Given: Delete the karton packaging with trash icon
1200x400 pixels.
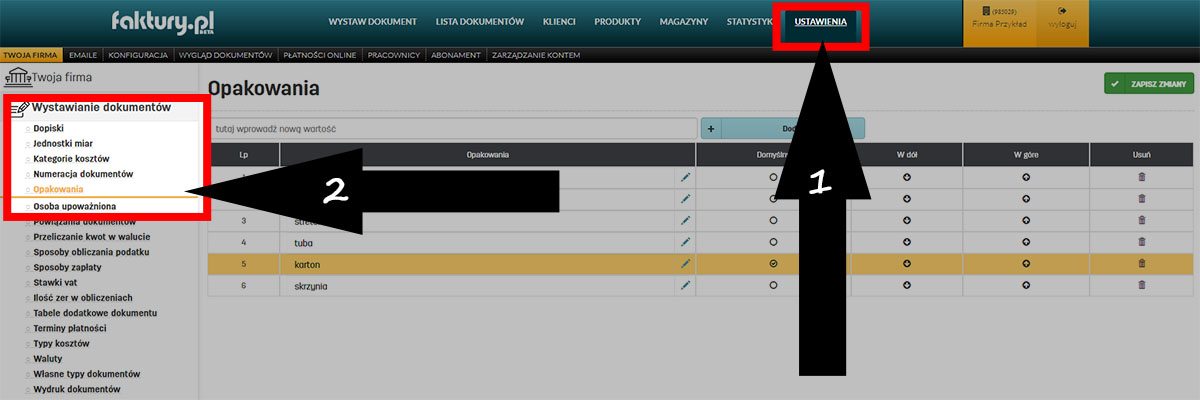Looking at the screenshot, I should tap(1142, 263).
